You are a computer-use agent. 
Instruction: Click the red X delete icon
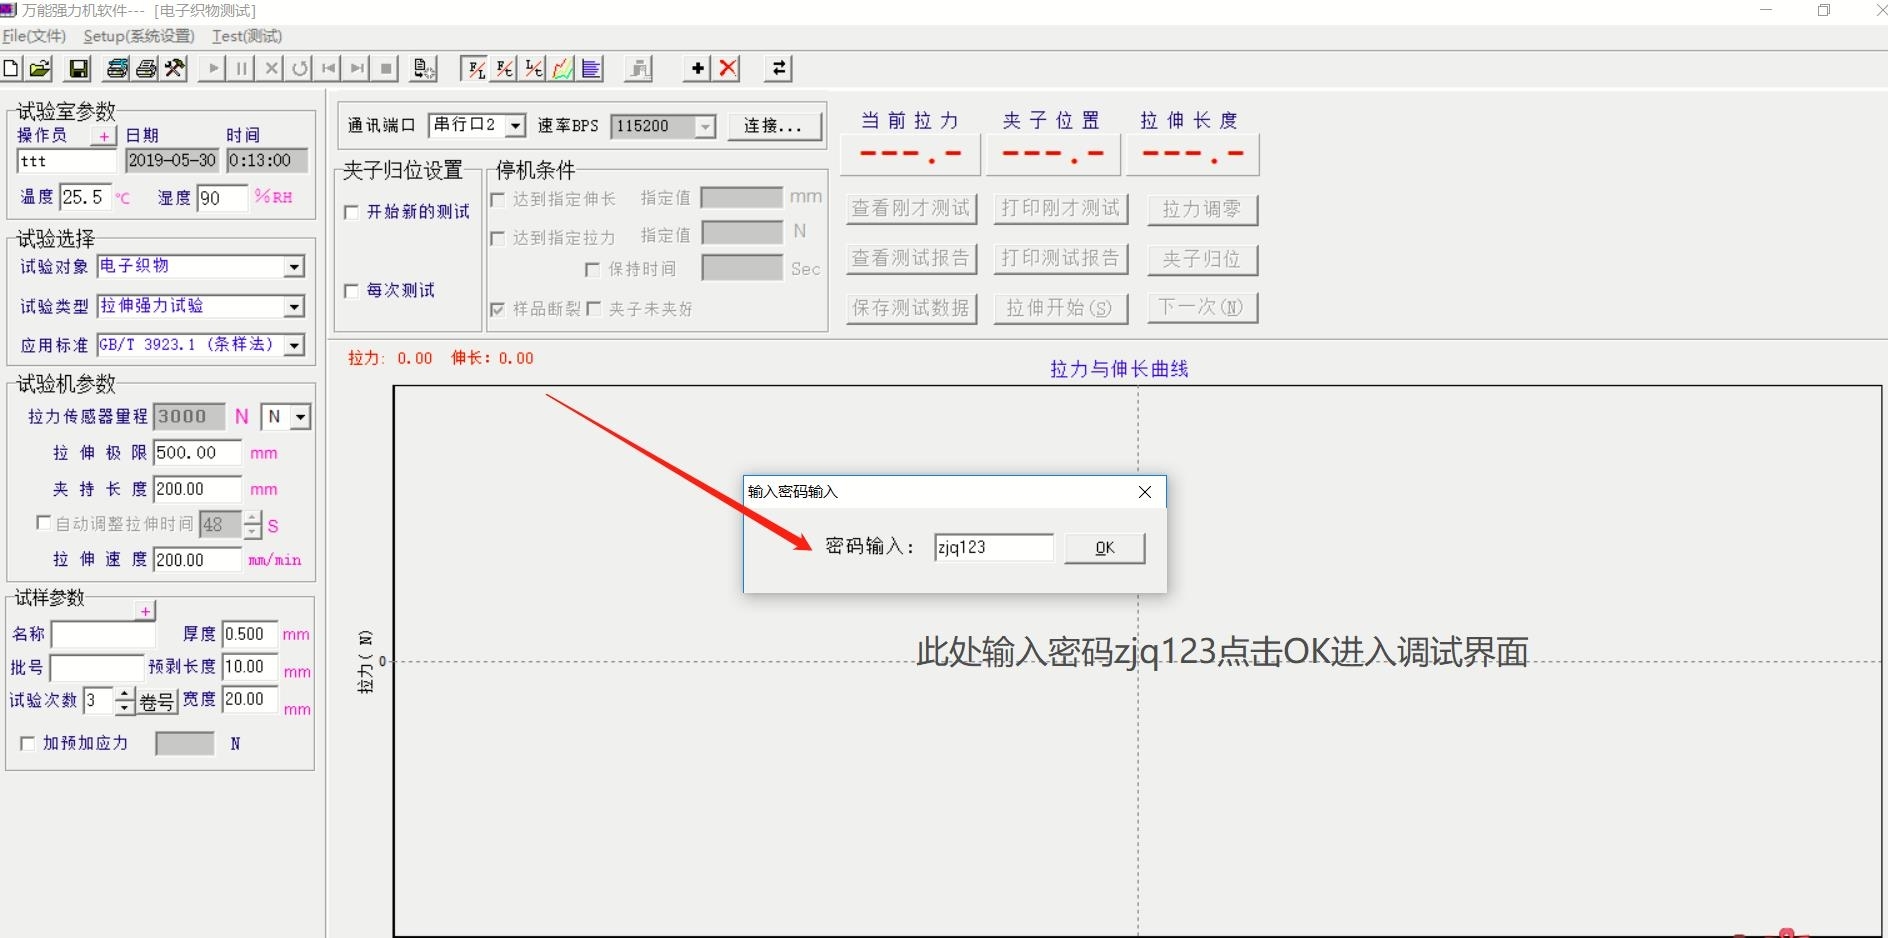pyautogui.click(x=729, y=69)
